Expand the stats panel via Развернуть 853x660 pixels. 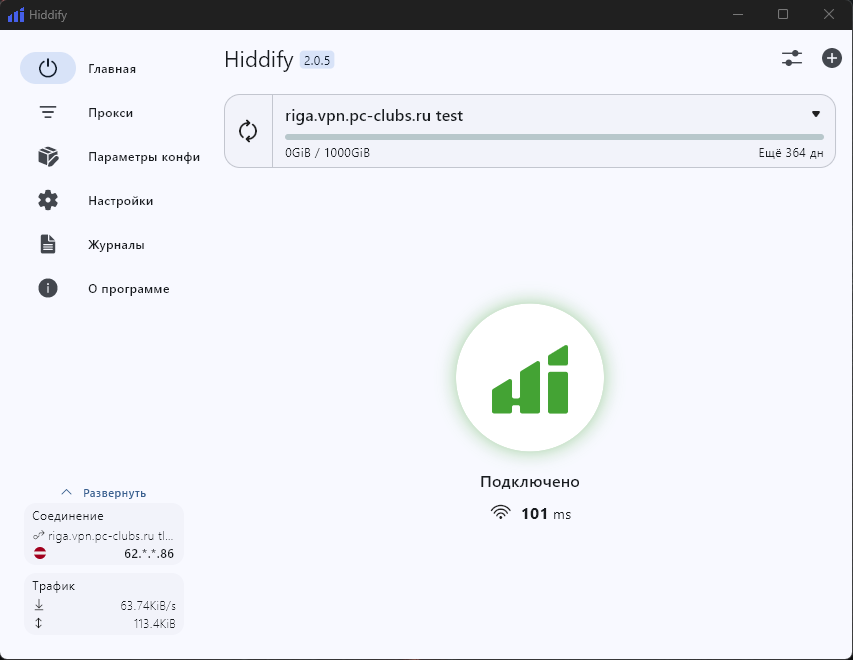104,493
